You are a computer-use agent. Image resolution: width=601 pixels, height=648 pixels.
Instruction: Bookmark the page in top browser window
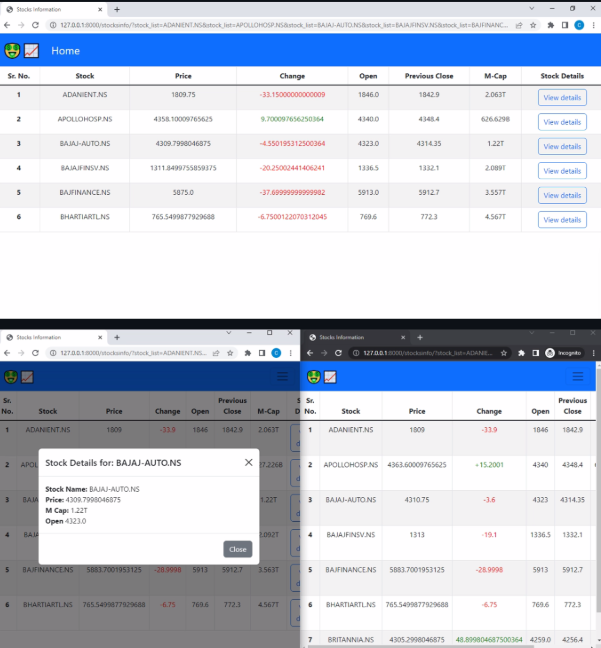(533, 25)
